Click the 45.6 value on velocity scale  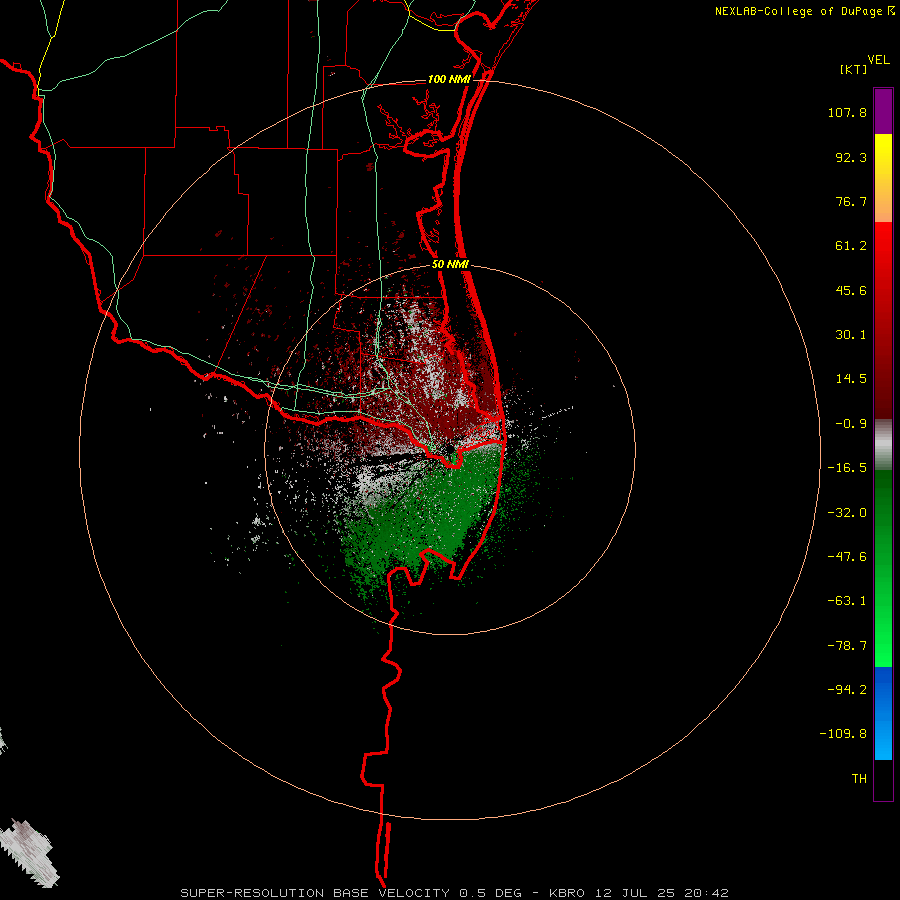851,290
